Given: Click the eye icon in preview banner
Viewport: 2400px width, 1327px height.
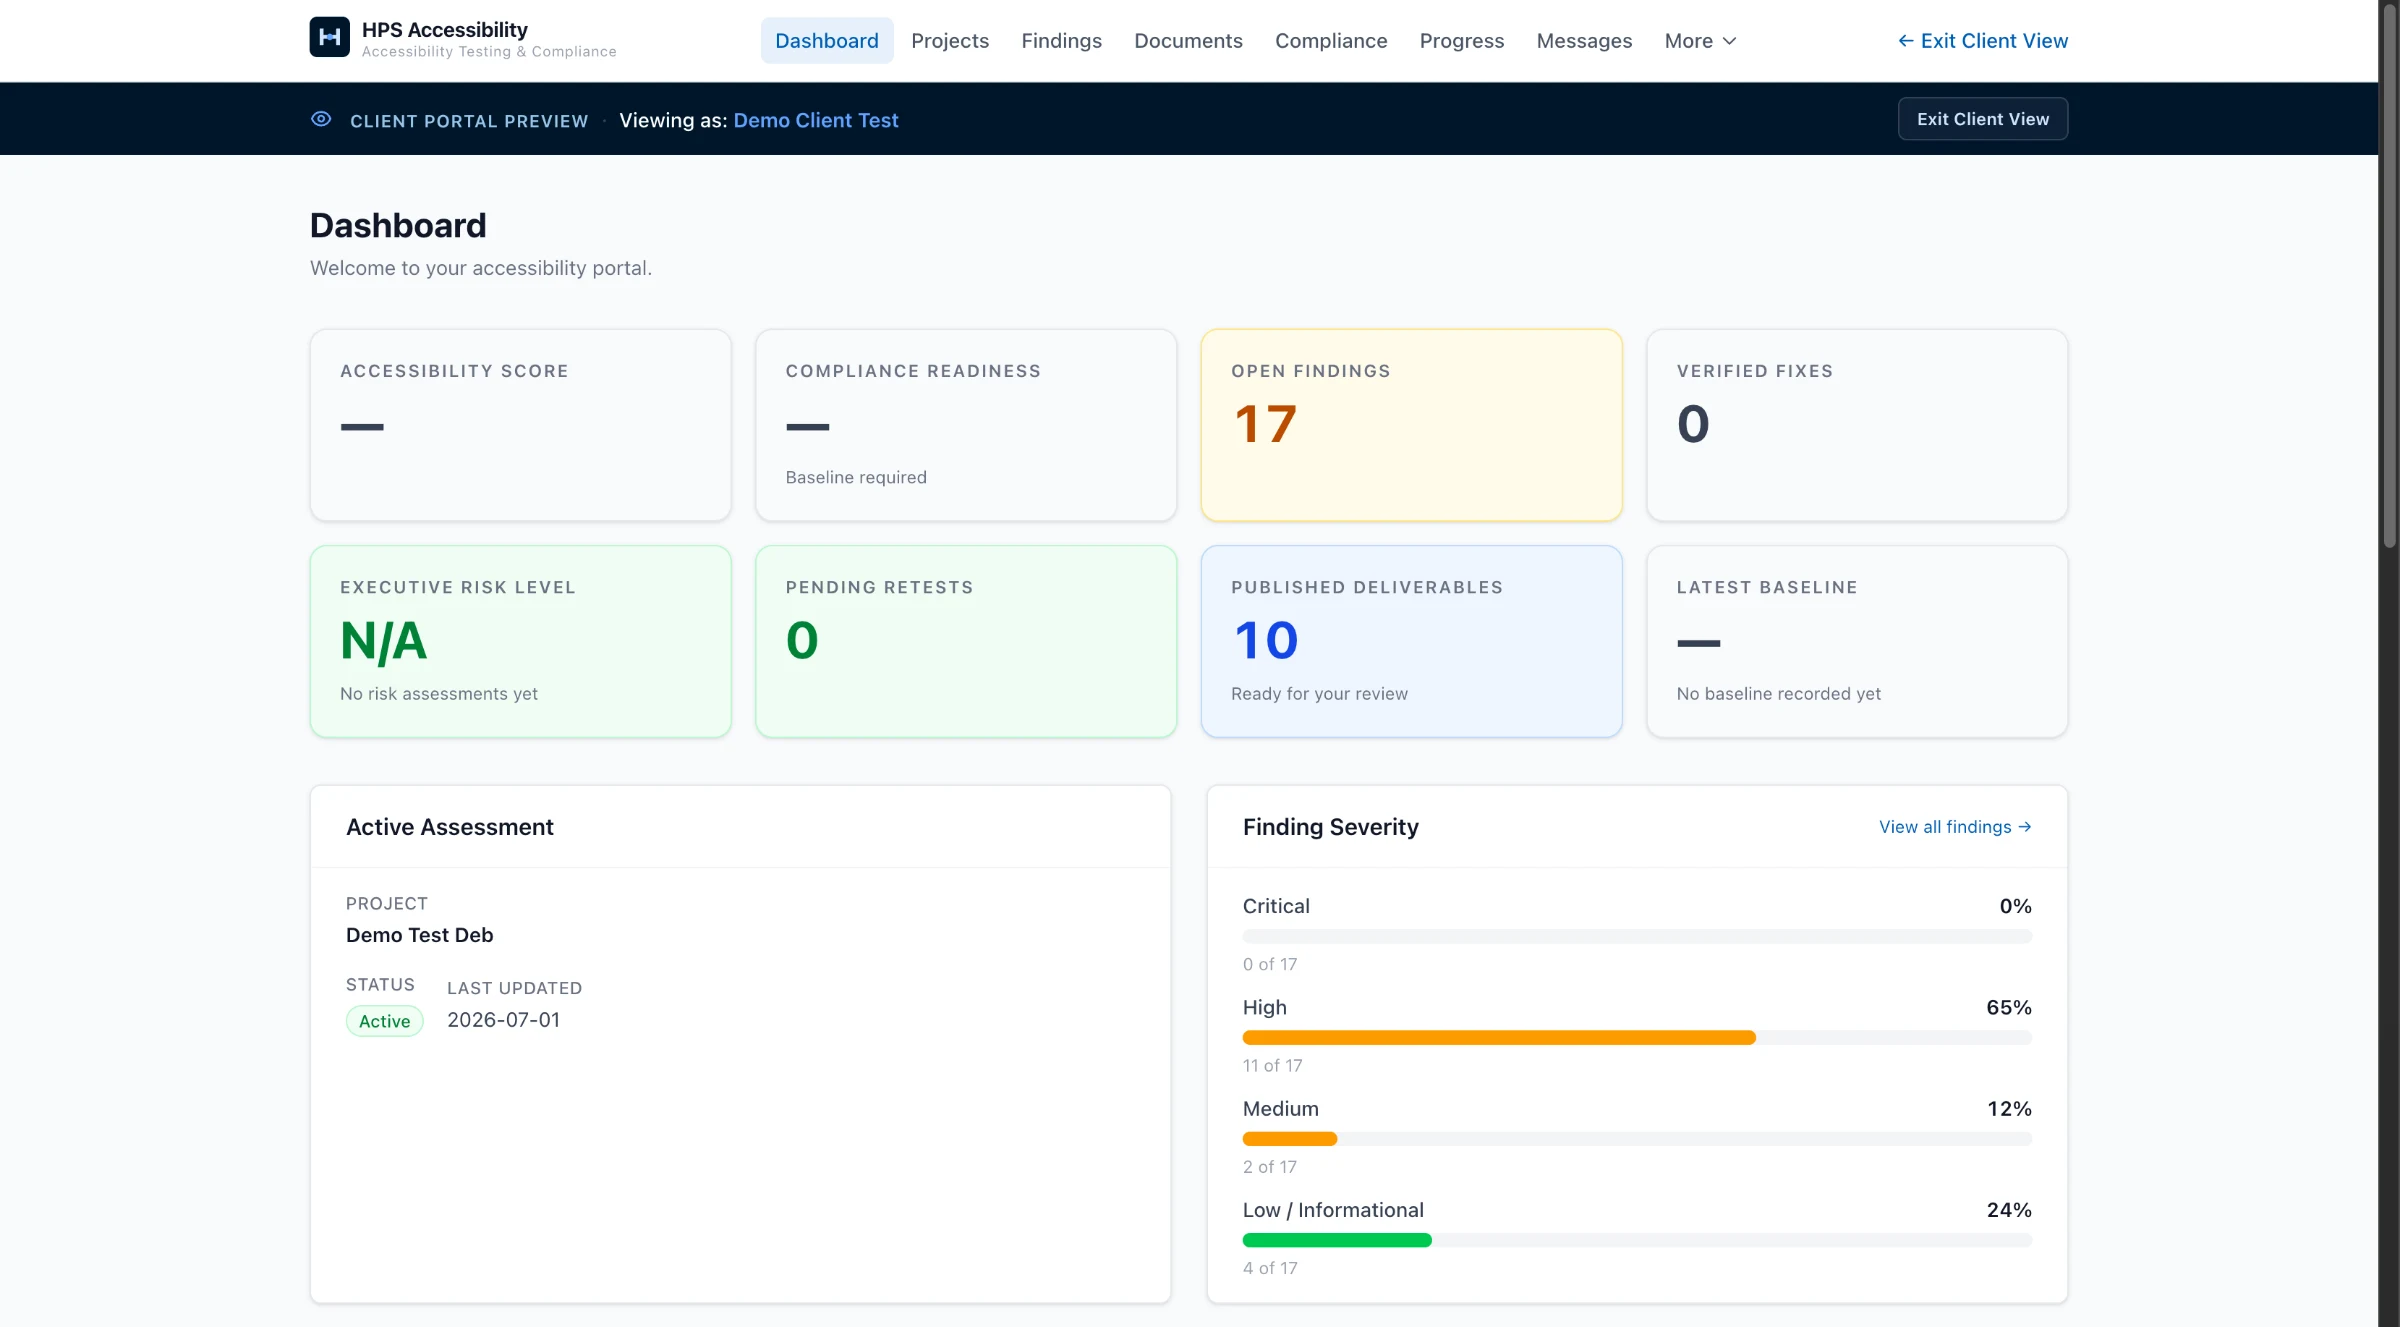Looking at the screenshot, I should coord(321,119).
